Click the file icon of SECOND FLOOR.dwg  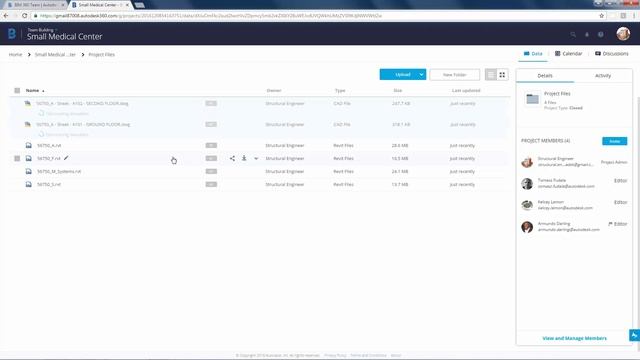(28, 103)
